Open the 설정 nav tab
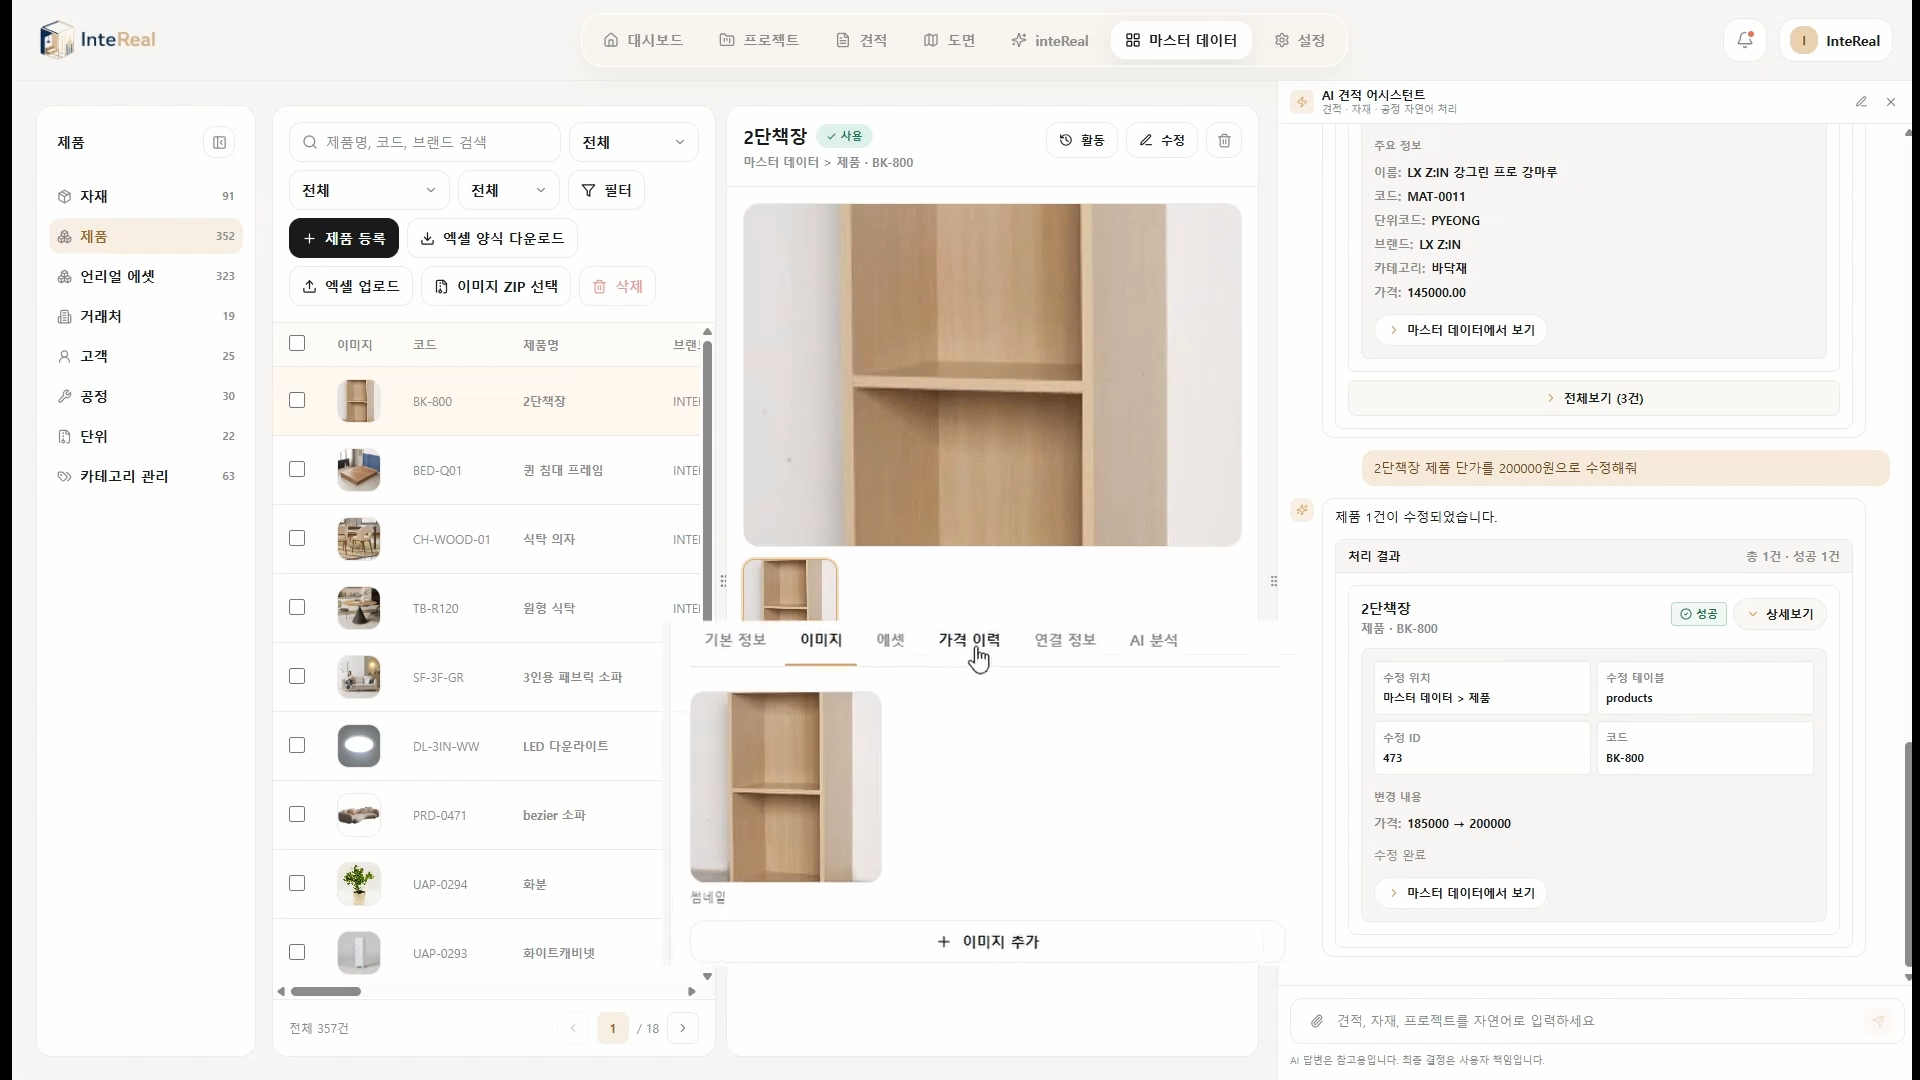 click(x=1300, y=40)
